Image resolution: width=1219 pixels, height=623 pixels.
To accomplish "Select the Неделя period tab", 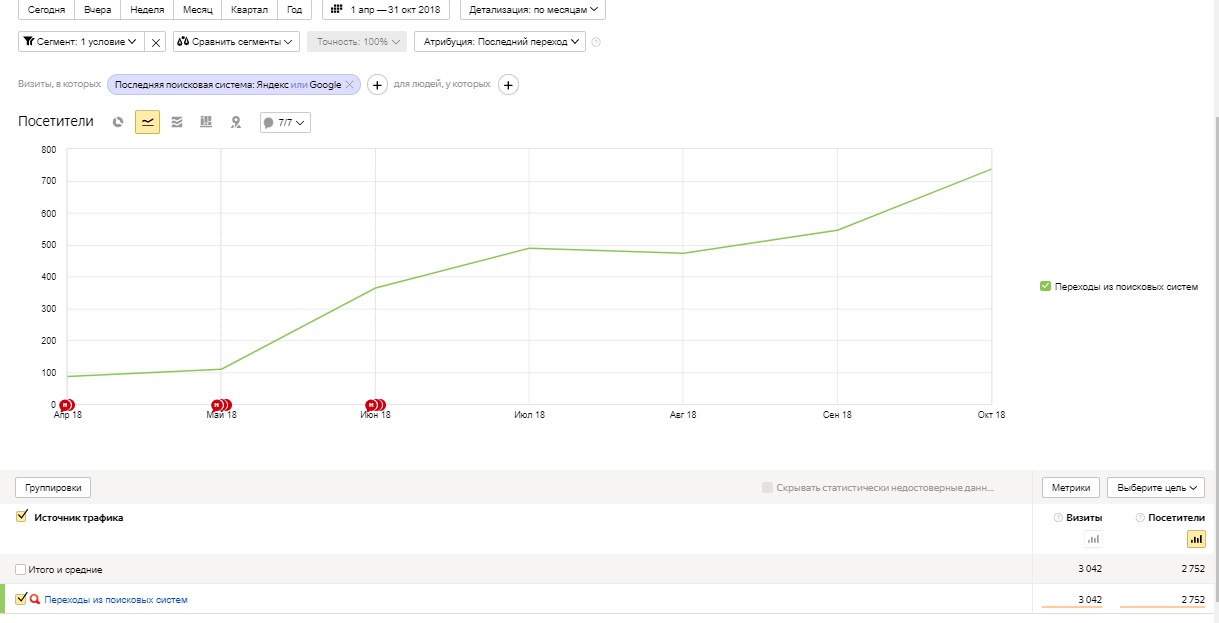I will (x=147, y=9).
